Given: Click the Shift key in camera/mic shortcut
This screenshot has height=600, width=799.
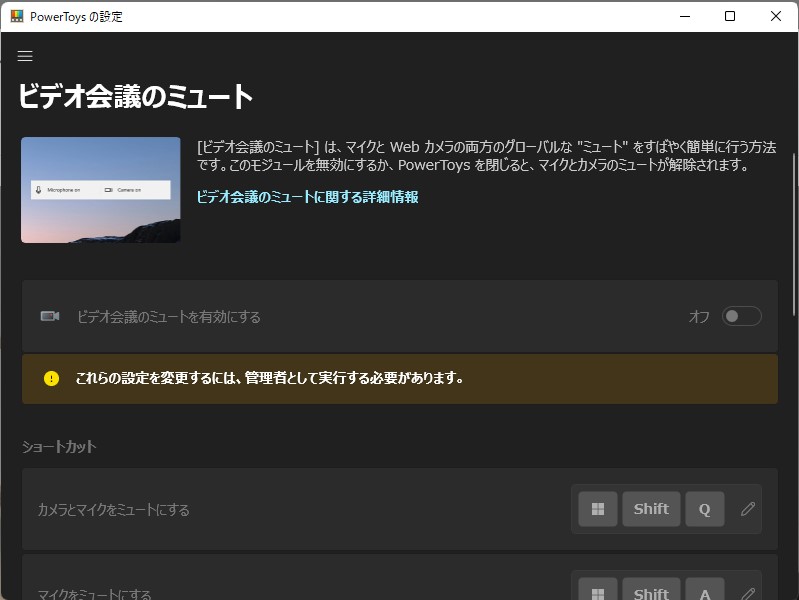Looking at the screenshot, I should [x=651, y=509].
